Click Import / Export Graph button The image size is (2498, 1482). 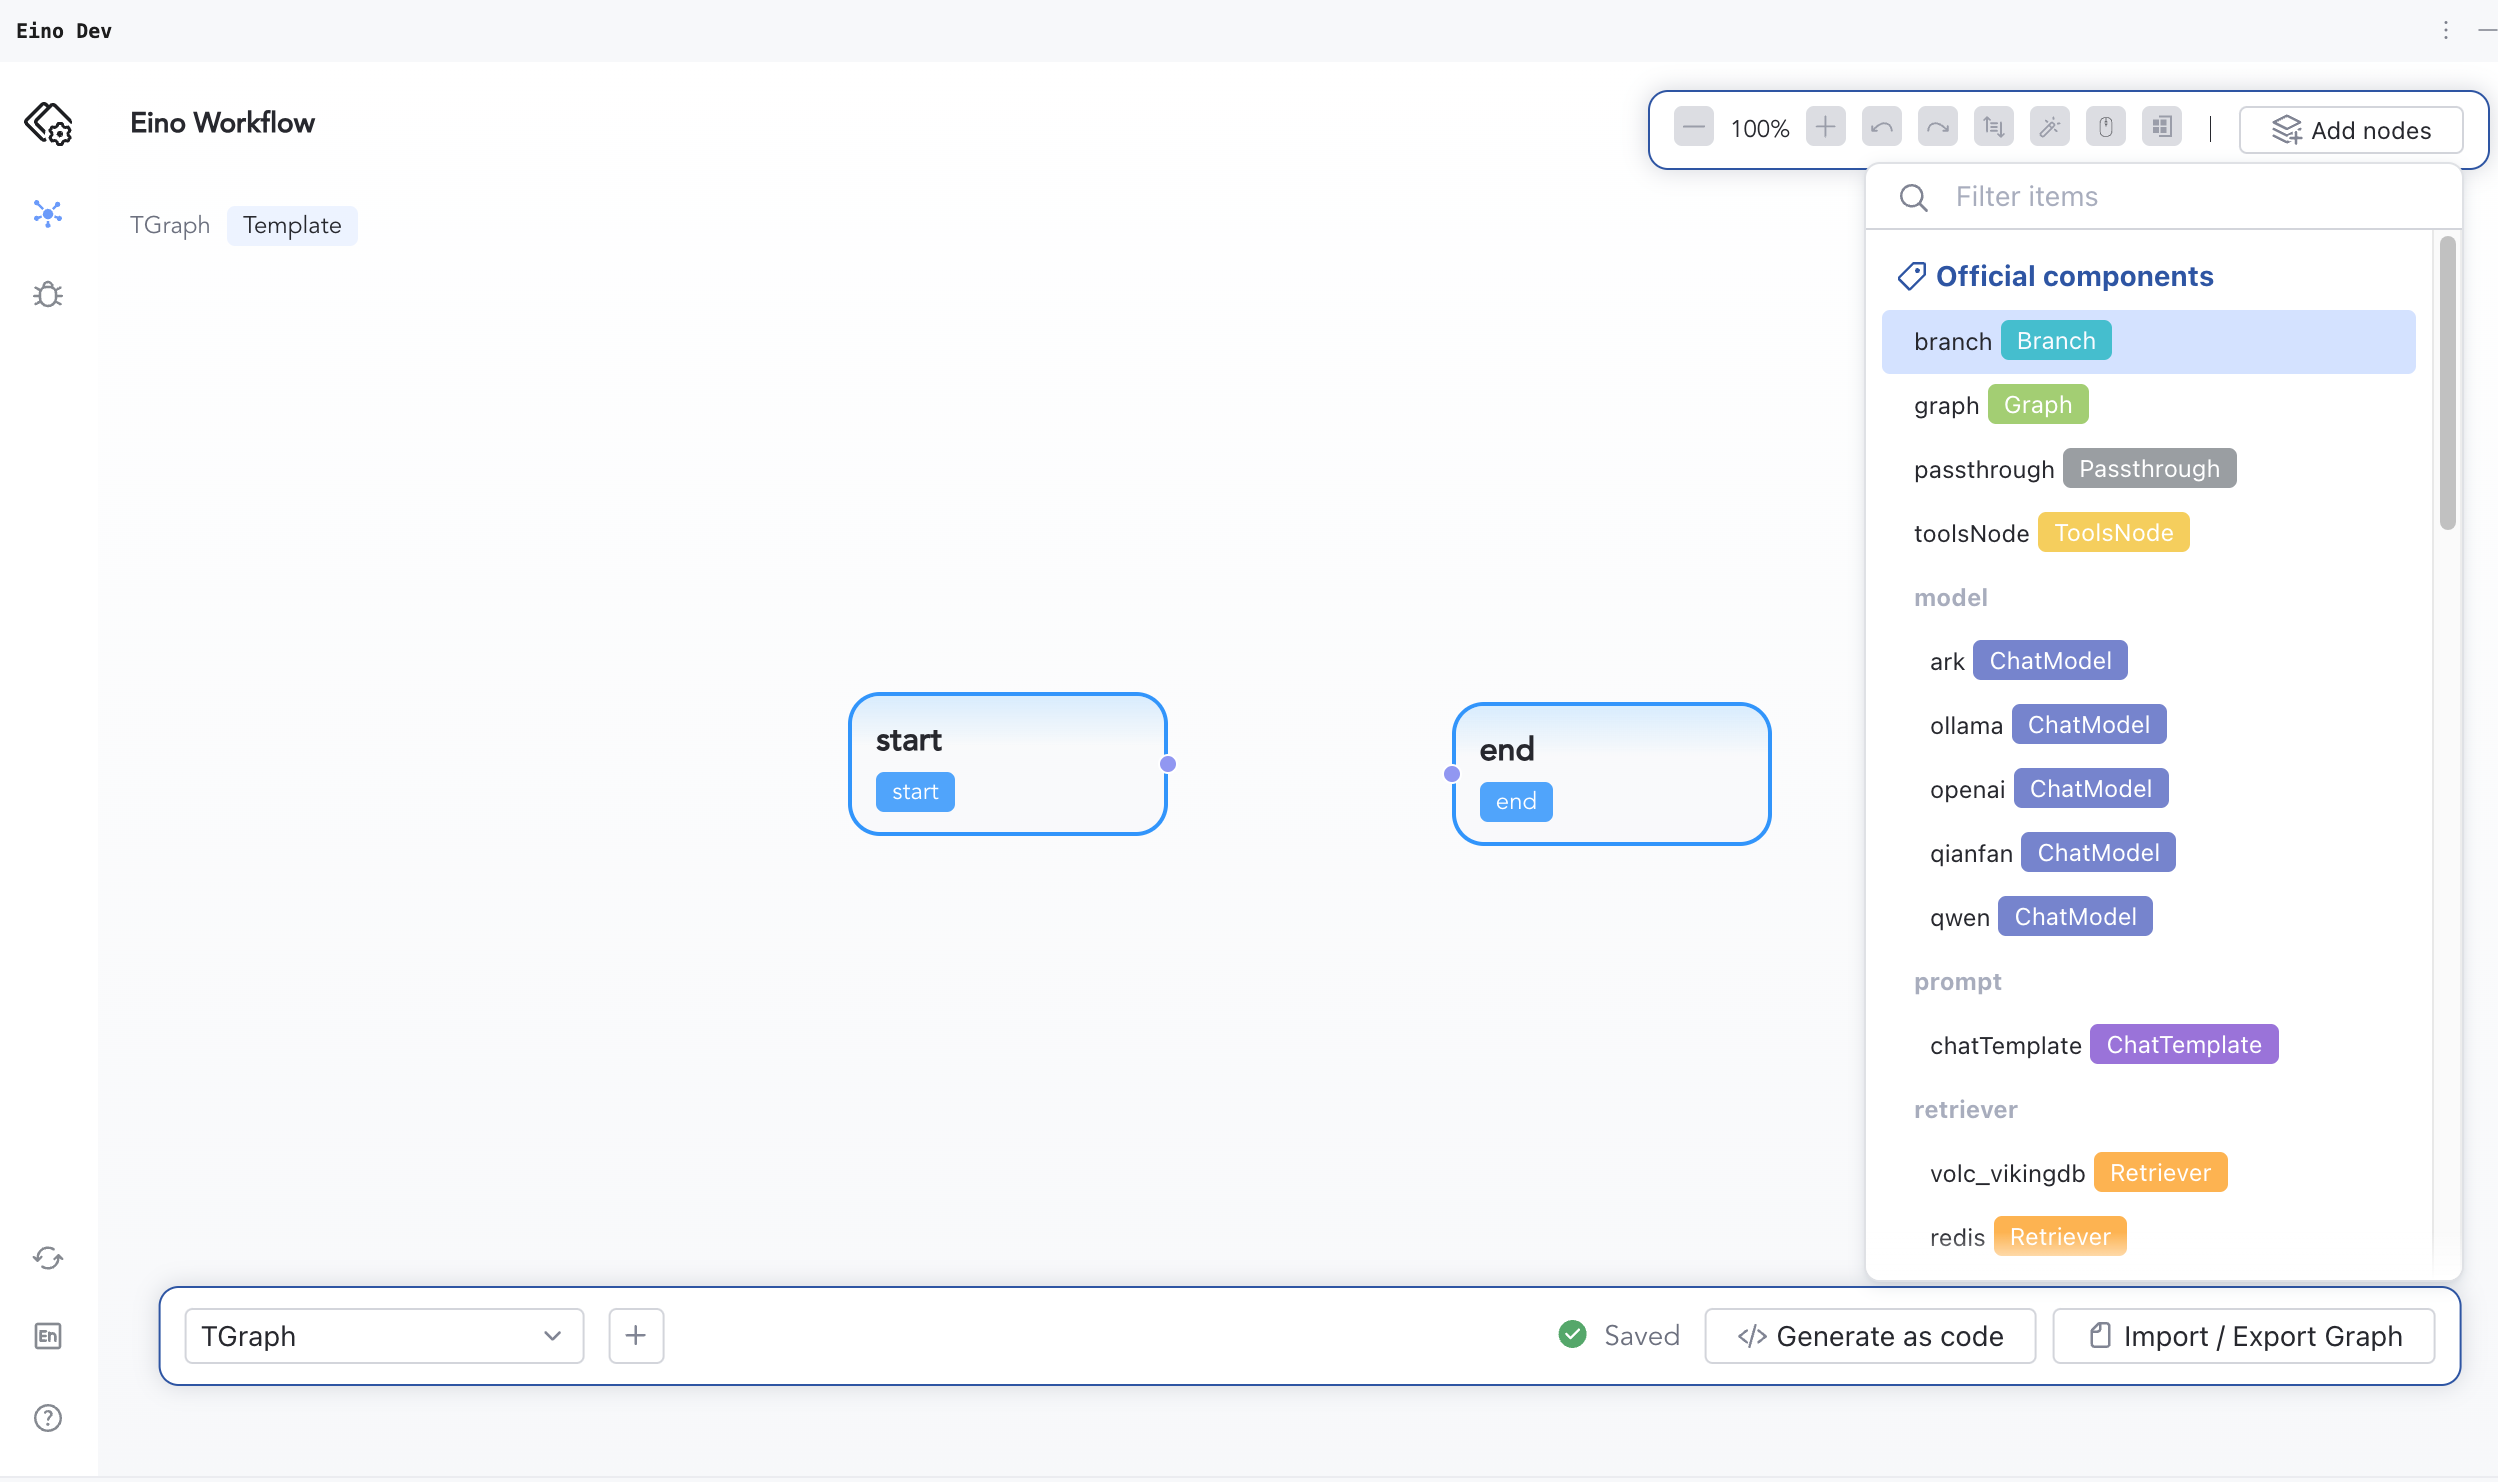2244,1336
